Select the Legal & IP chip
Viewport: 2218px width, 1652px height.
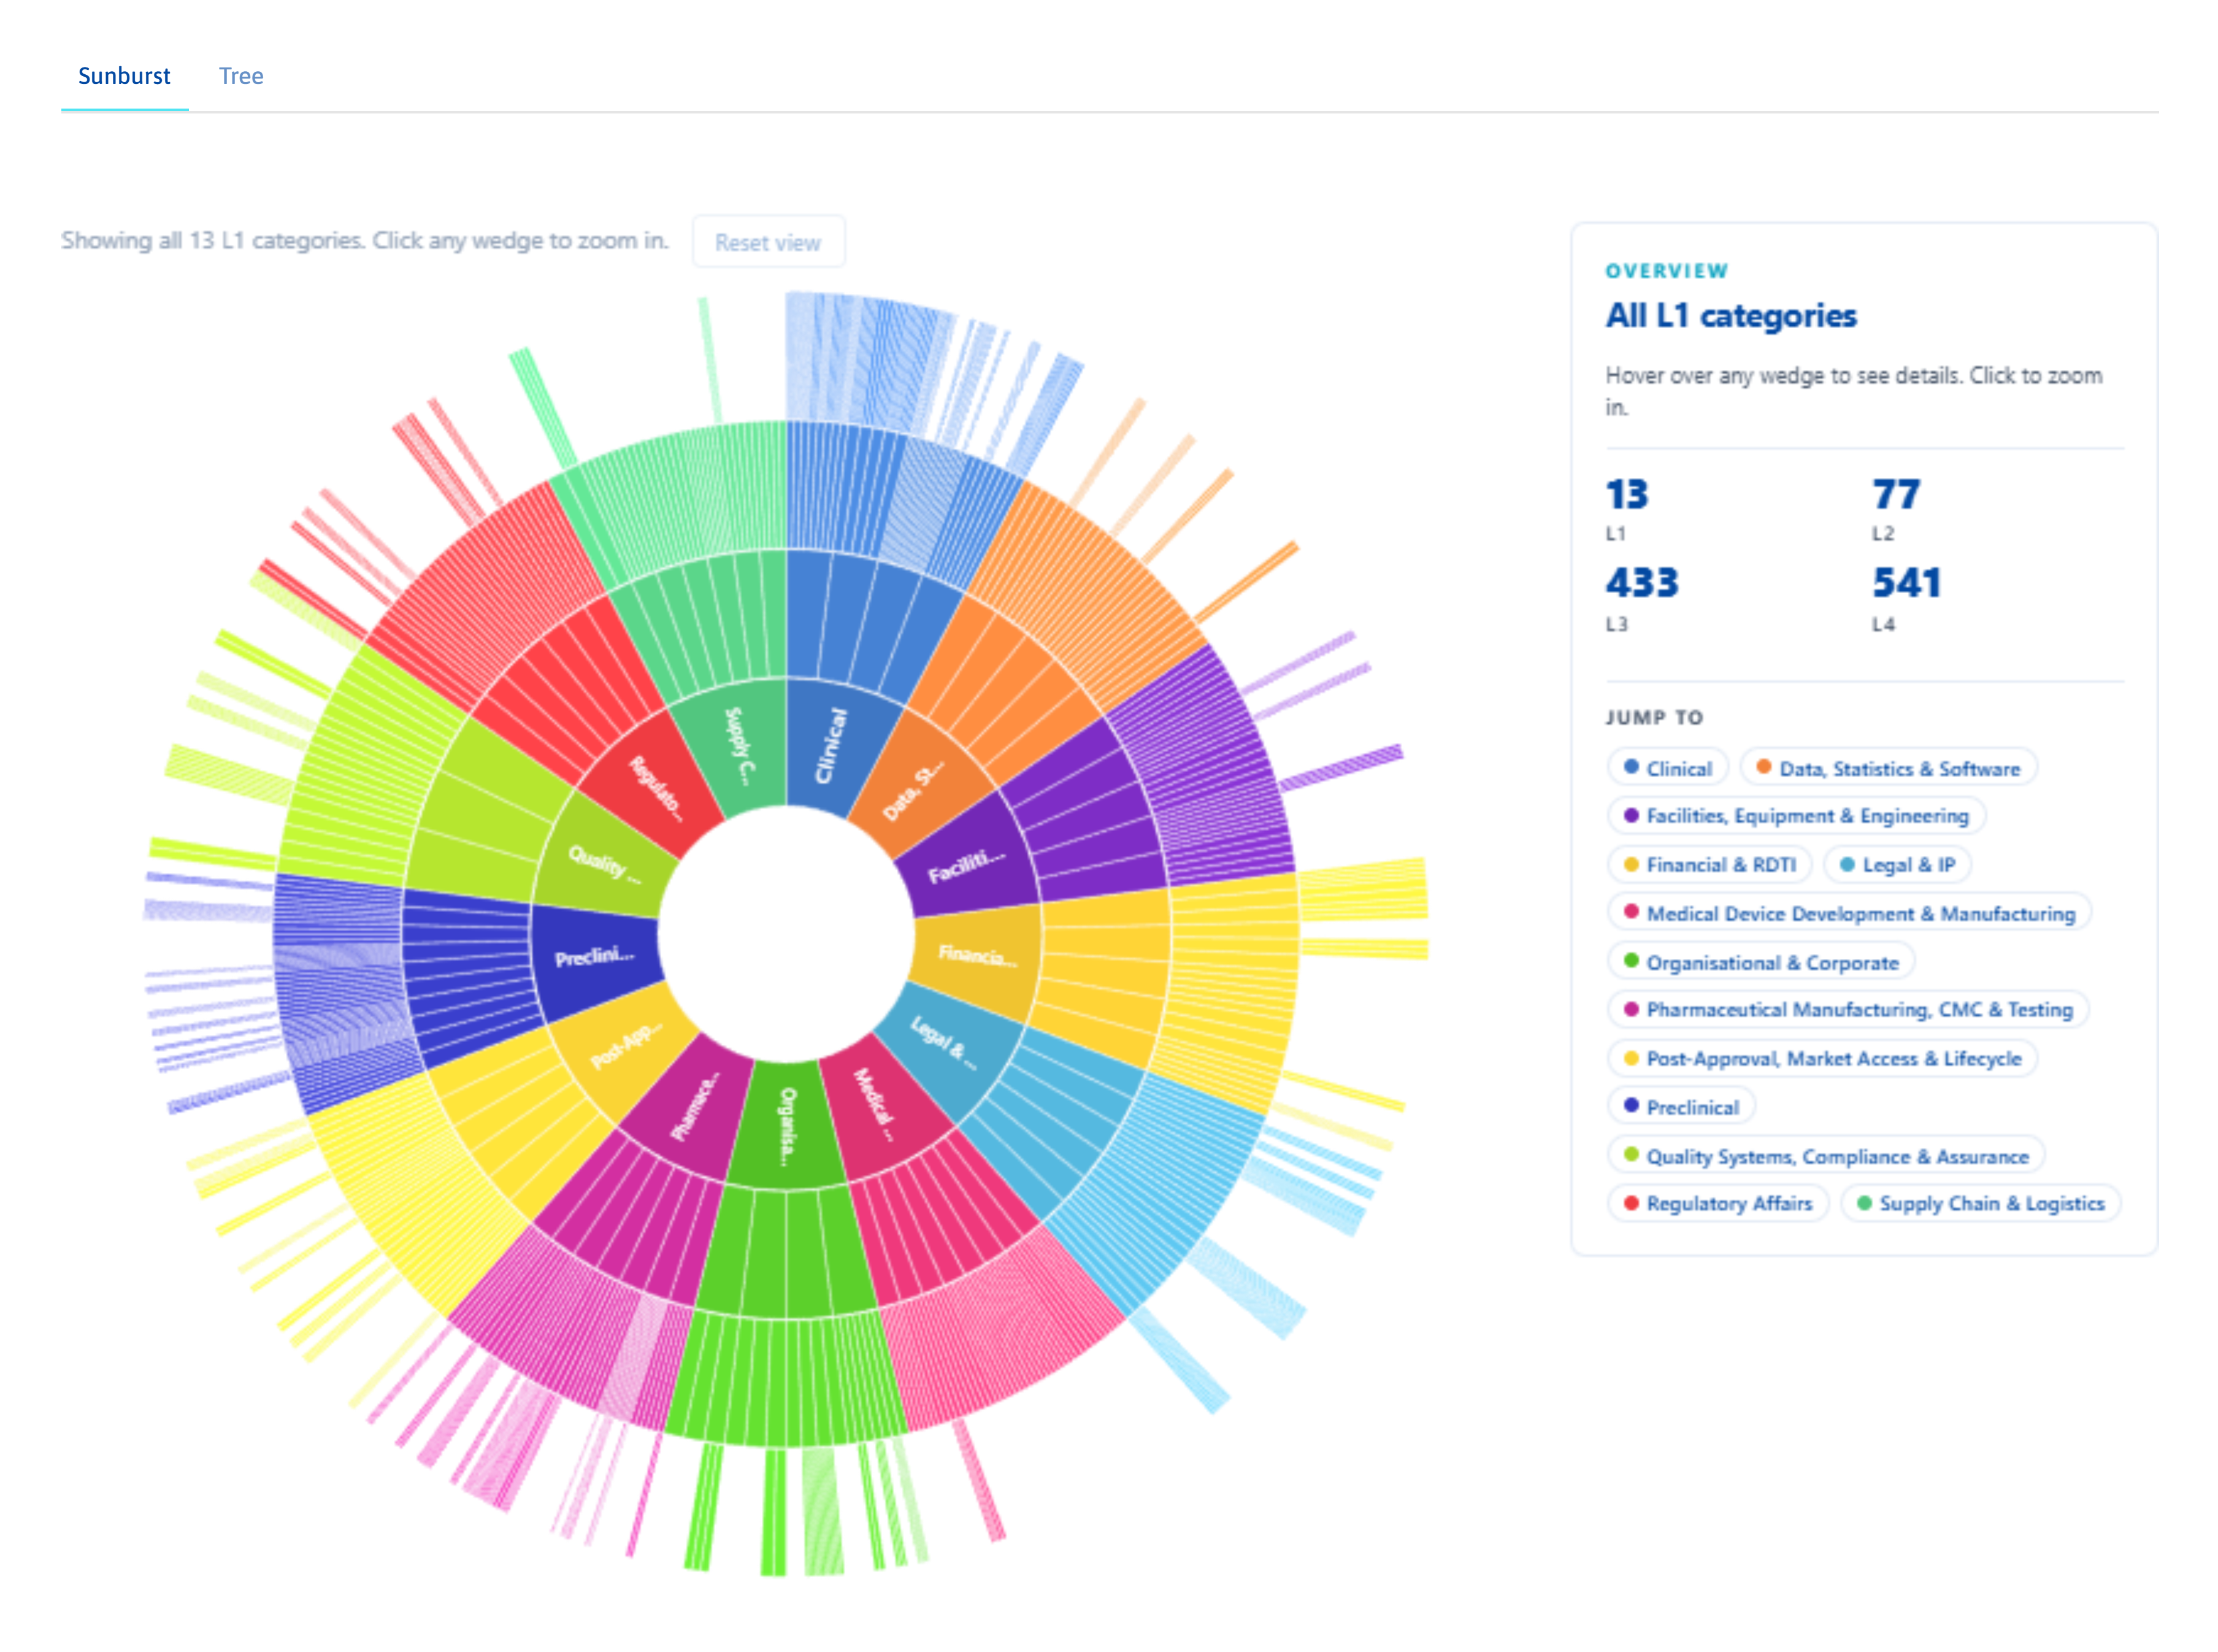point(1897,865)
